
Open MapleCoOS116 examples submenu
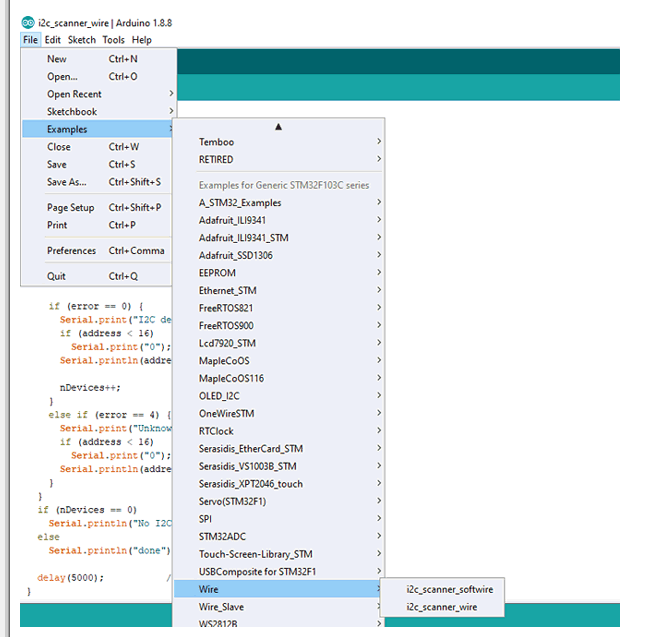(278, 378)
